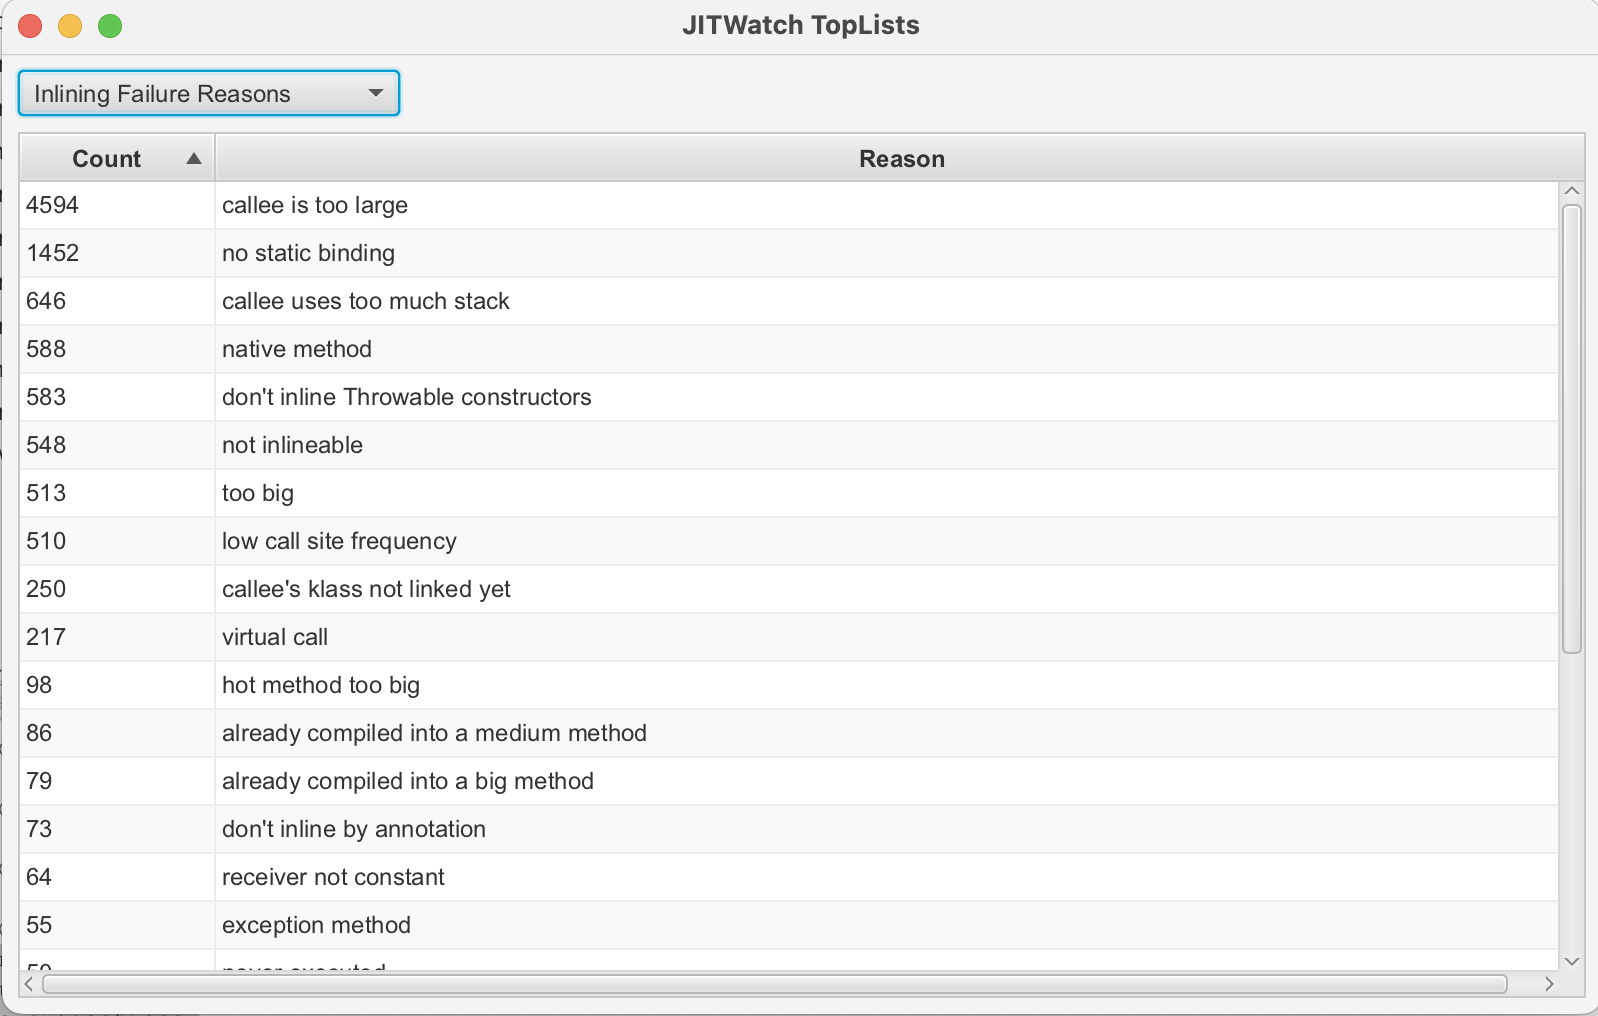Click the horizontal scrollbar thumb
This screenshot has width=1598, height=1016.
(x=775, y=984)
